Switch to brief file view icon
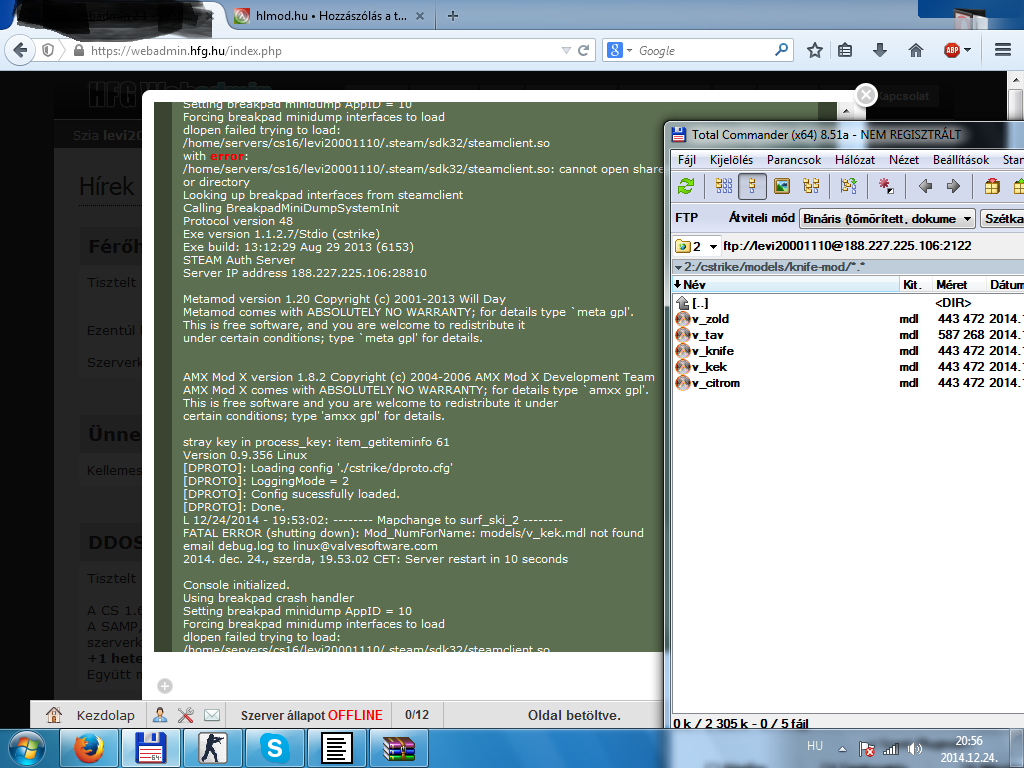The height and width of the screenshot is (768, 1024). tap(724, 186)
